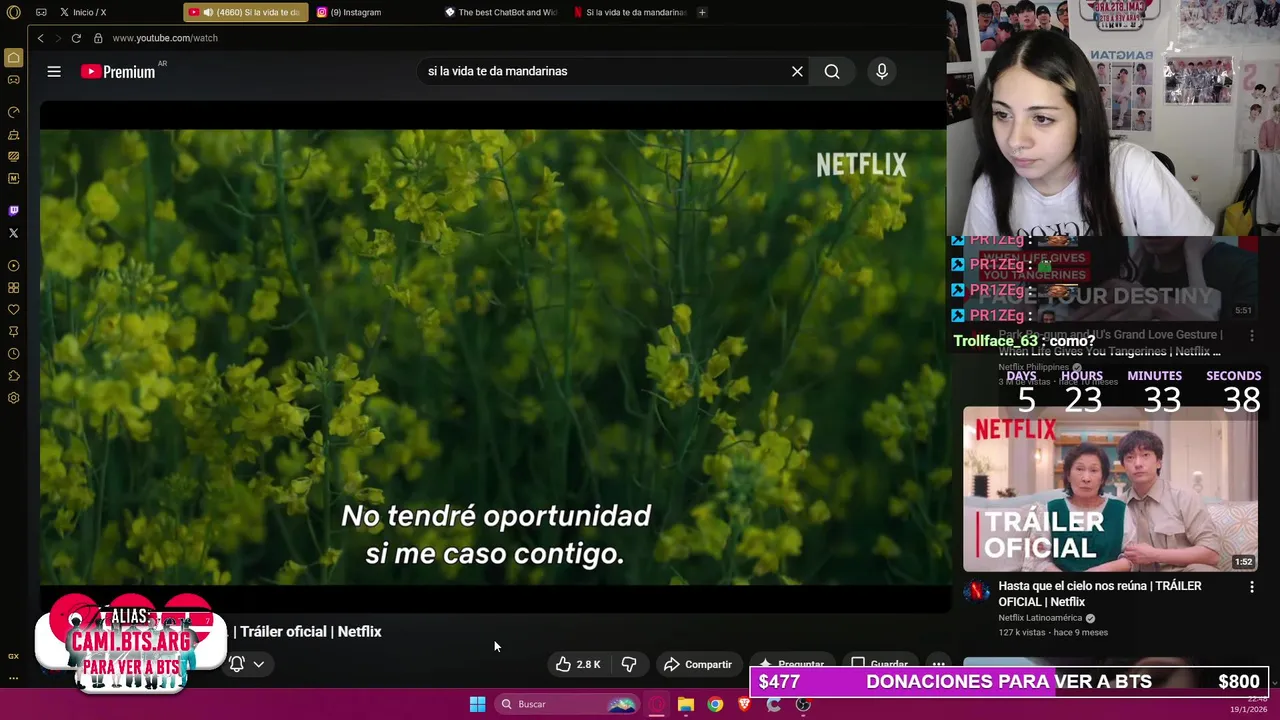The width and height of the screenshot is (1280, 720).
Task: Open Google Chrome from the taskbar
Action: [x=715, y=704]
